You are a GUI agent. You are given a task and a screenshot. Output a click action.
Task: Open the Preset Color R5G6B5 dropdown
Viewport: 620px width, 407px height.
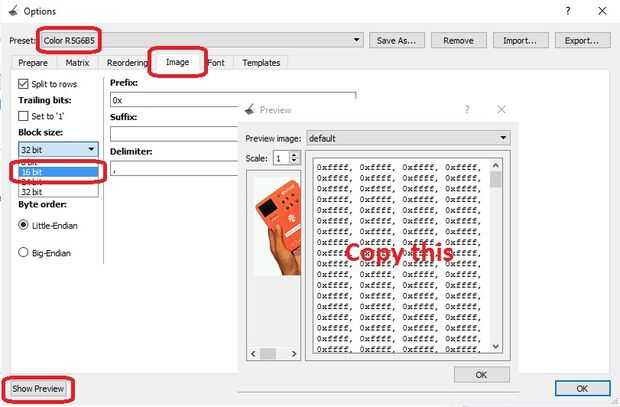coord(202,40)
